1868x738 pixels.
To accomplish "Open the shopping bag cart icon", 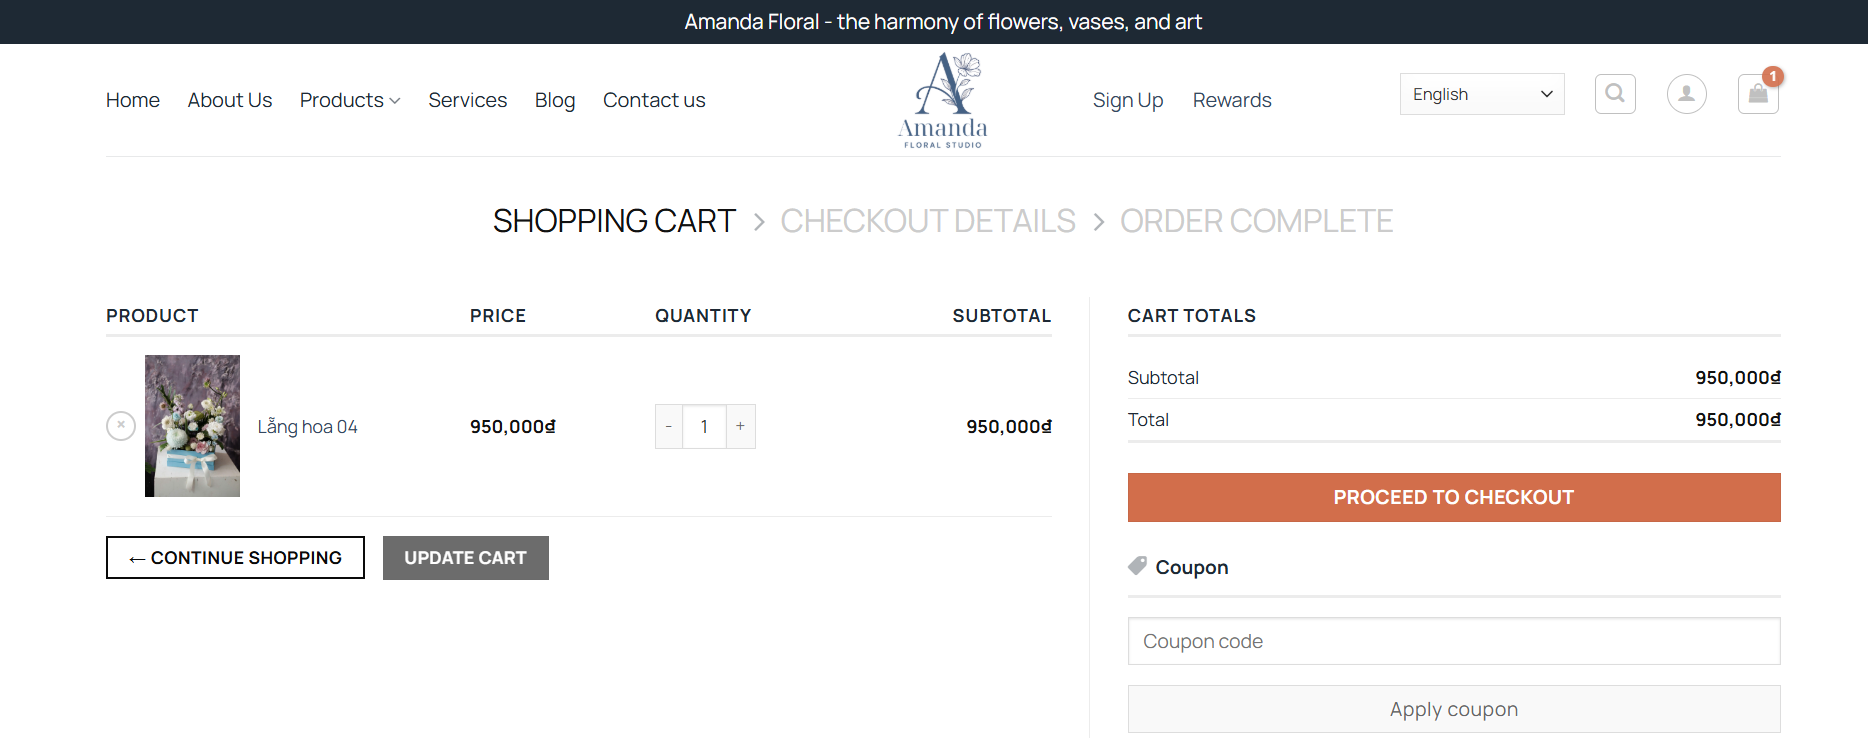I will [x=1758, y=95].
